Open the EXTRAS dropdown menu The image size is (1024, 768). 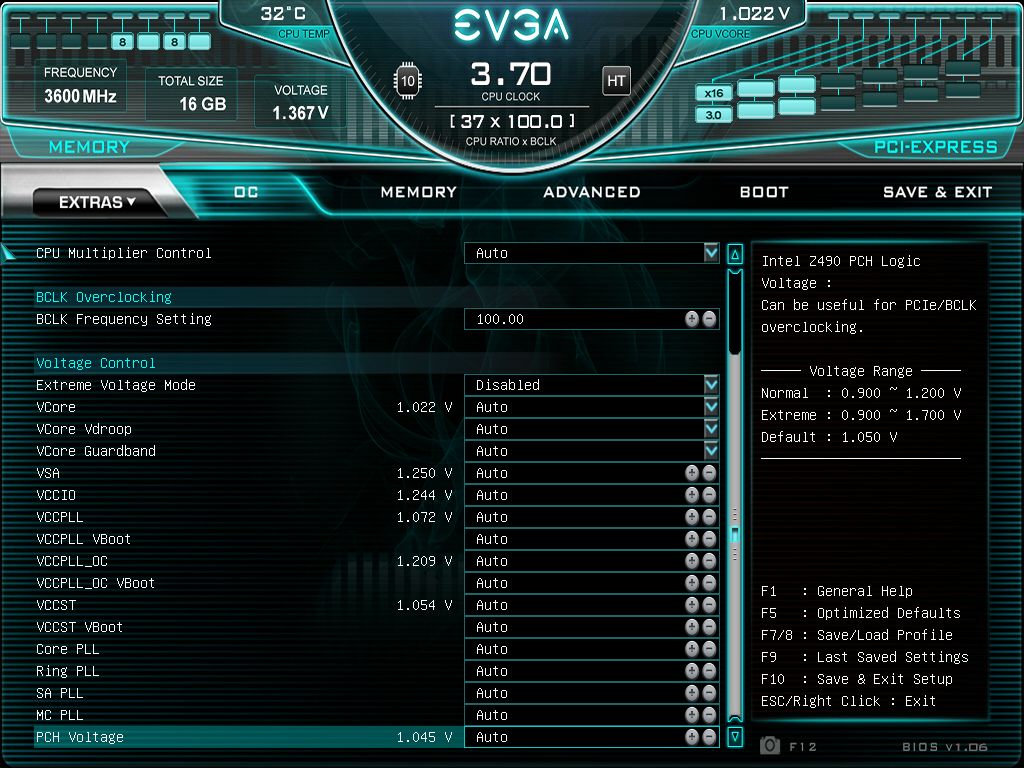(x=97, y=202)
